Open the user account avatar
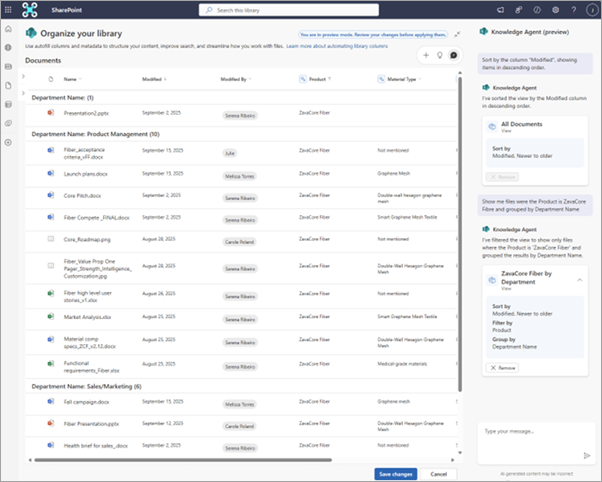 pyautogui.click(x=592, y=10)
